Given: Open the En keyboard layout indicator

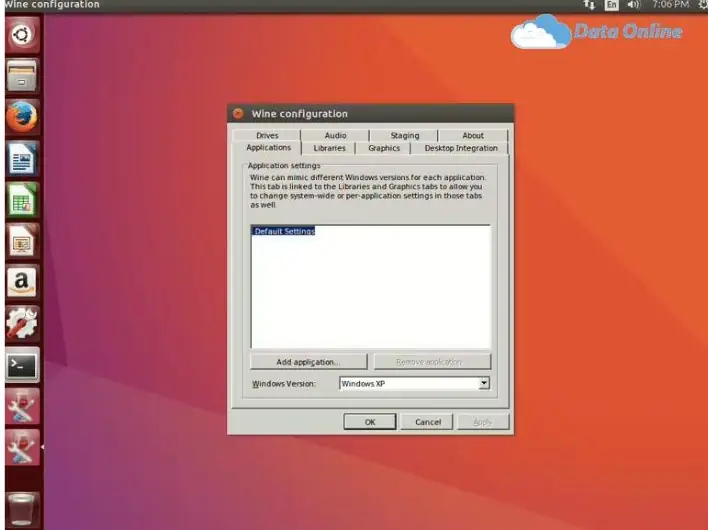Looking at the screenshot, I should [611, 5].
